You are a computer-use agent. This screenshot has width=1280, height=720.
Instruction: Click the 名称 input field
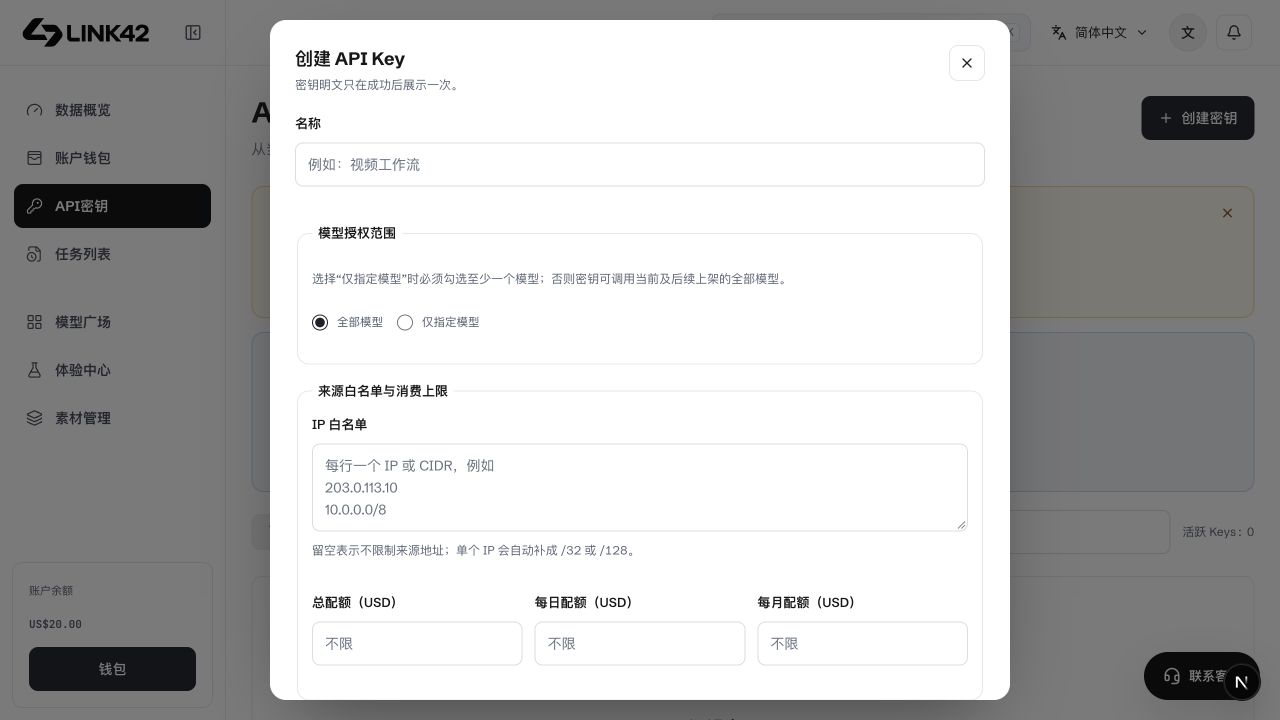640,164
